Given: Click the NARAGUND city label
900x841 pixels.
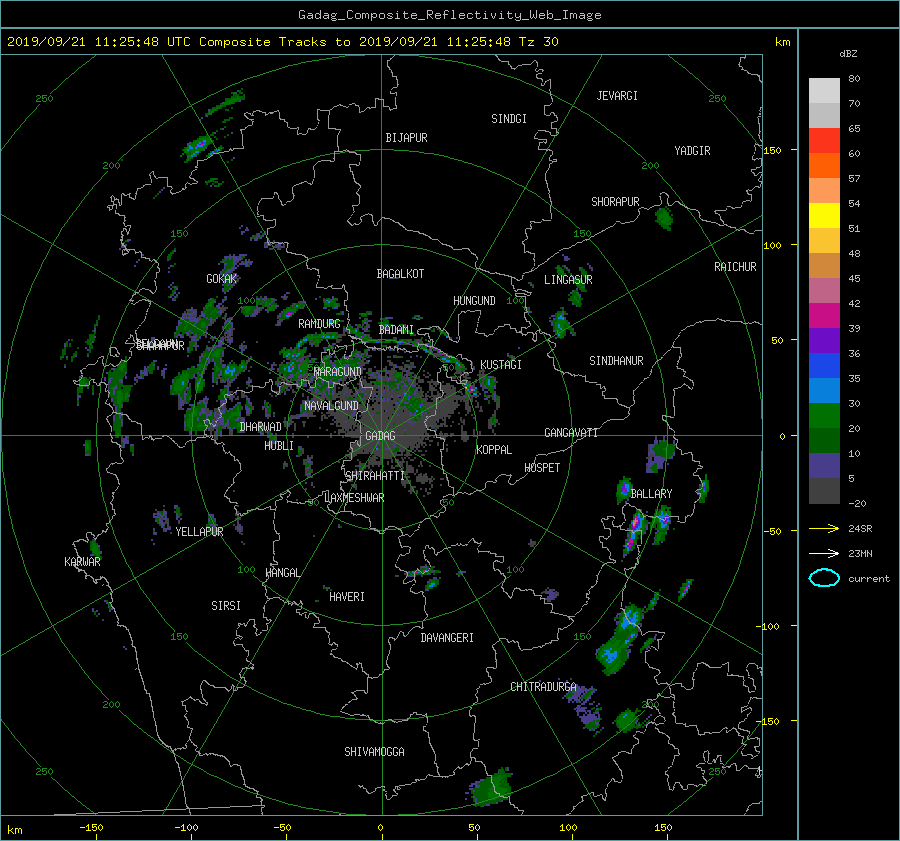Looking at the screenshot, I should tap(338, 371).
